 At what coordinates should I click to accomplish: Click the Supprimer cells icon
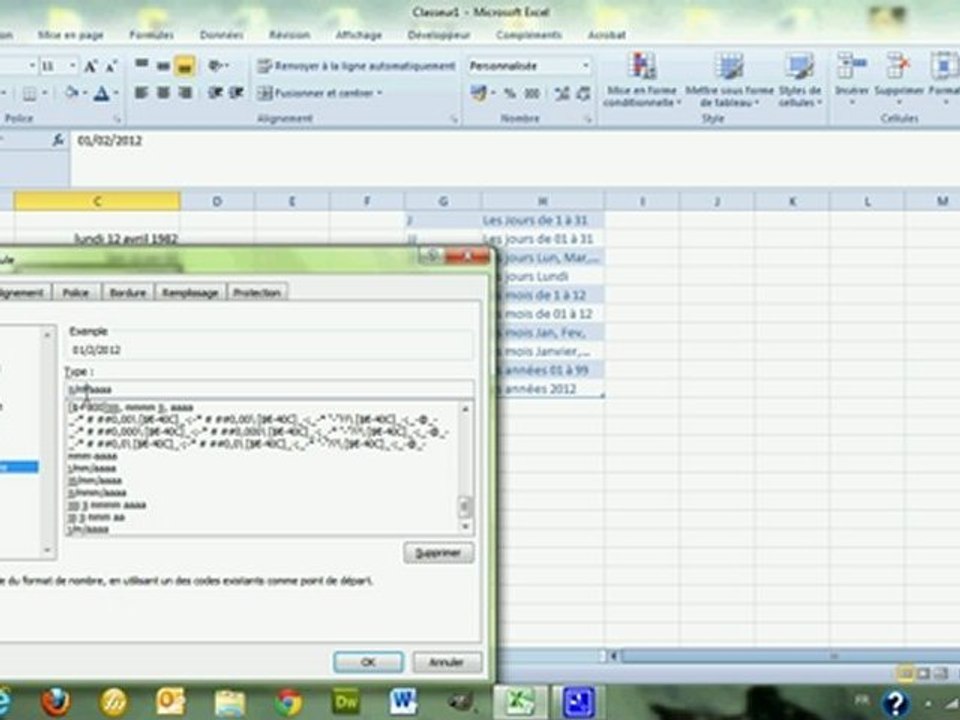click(898, 66)
